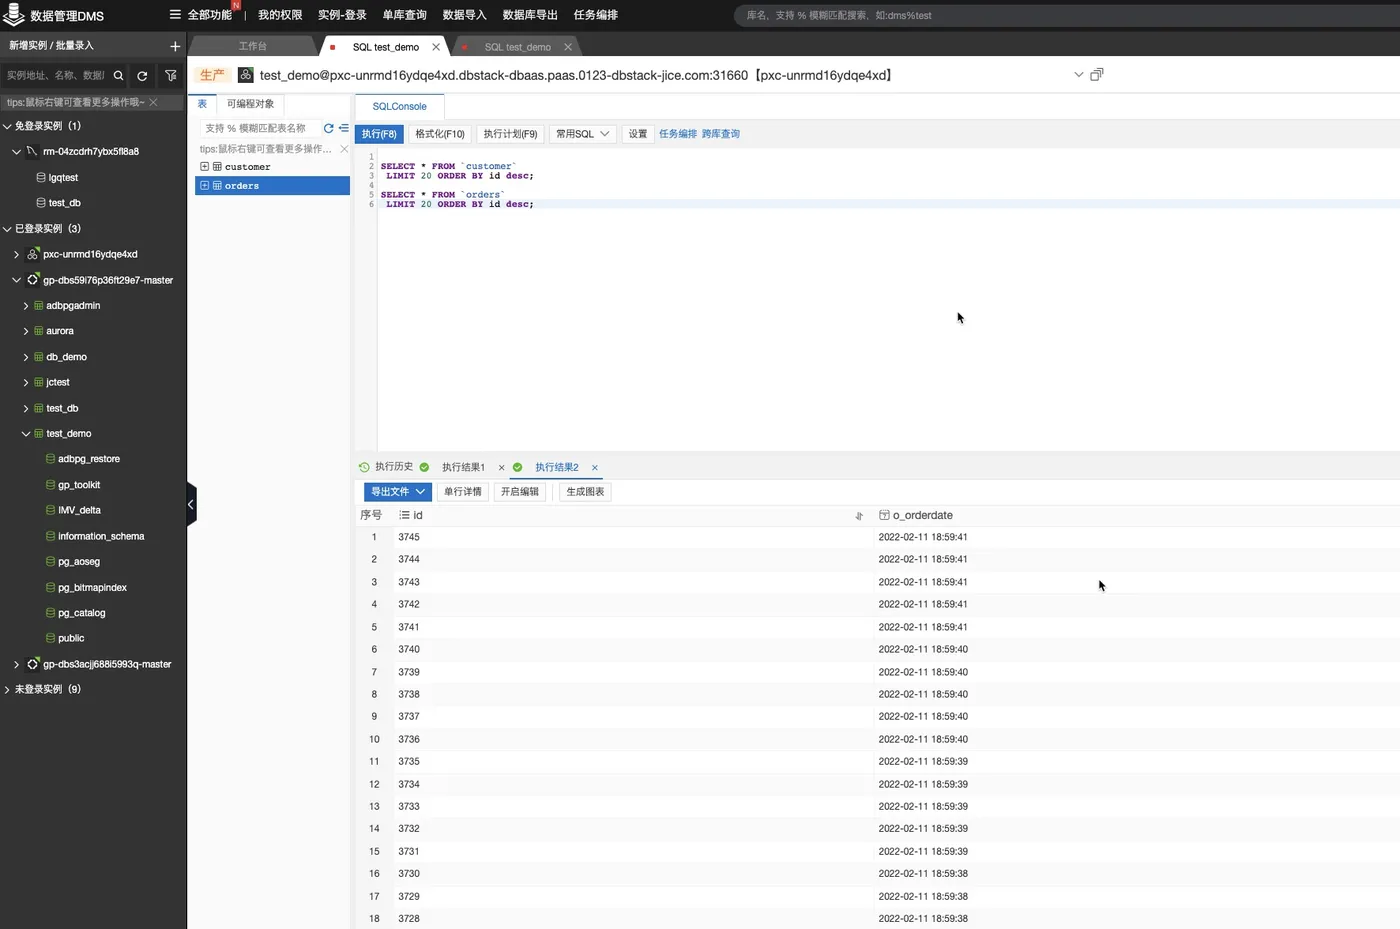Collapse the test_demo database node
This screenshot has height=929, width=1400.
(x=26, y=434)
